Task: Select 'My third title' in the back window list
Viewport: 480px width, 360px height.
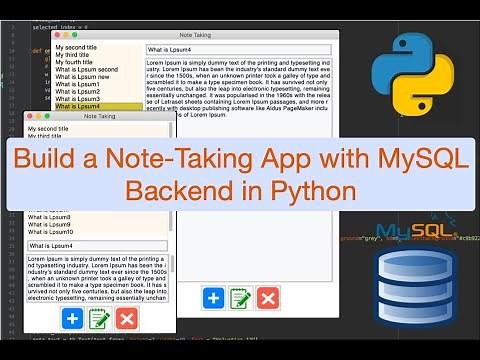Action: [x=72, y=55]
